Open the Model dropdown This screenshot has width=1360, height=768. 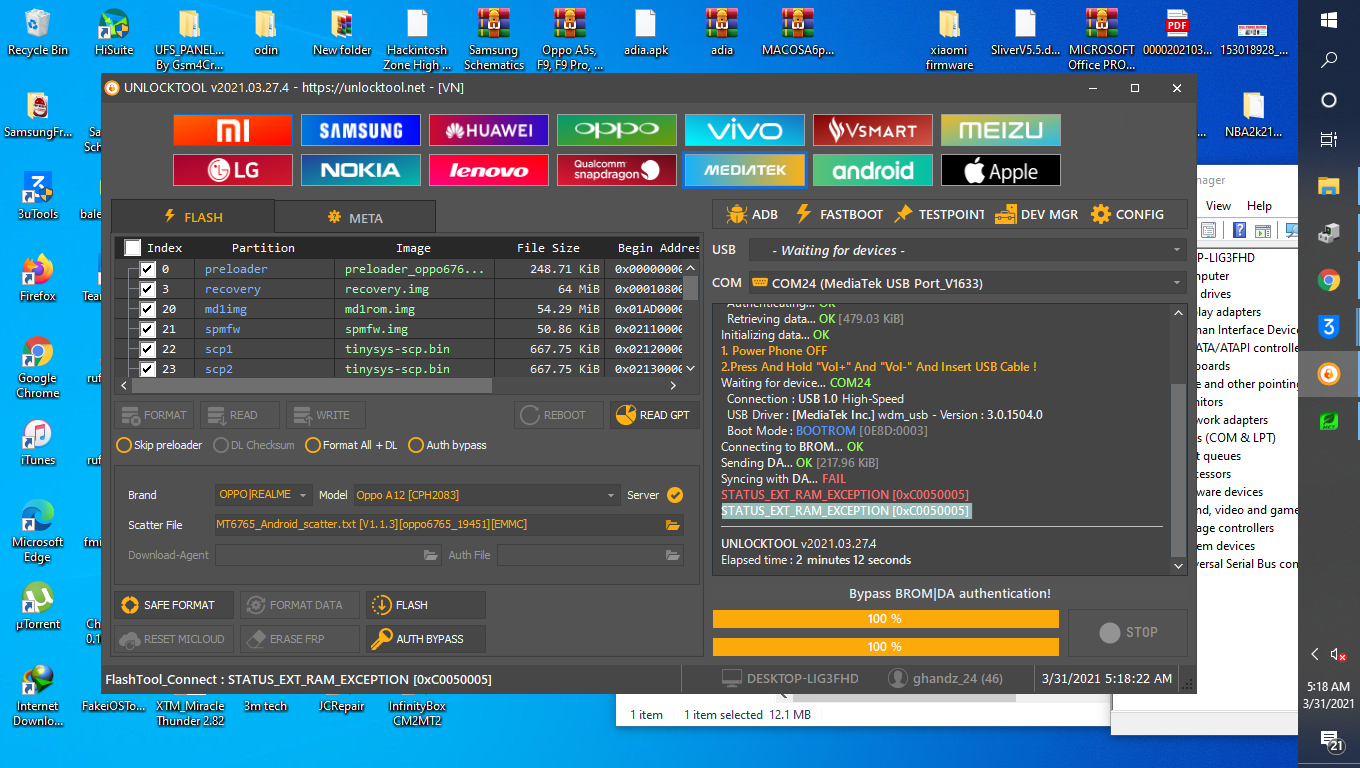487,495
